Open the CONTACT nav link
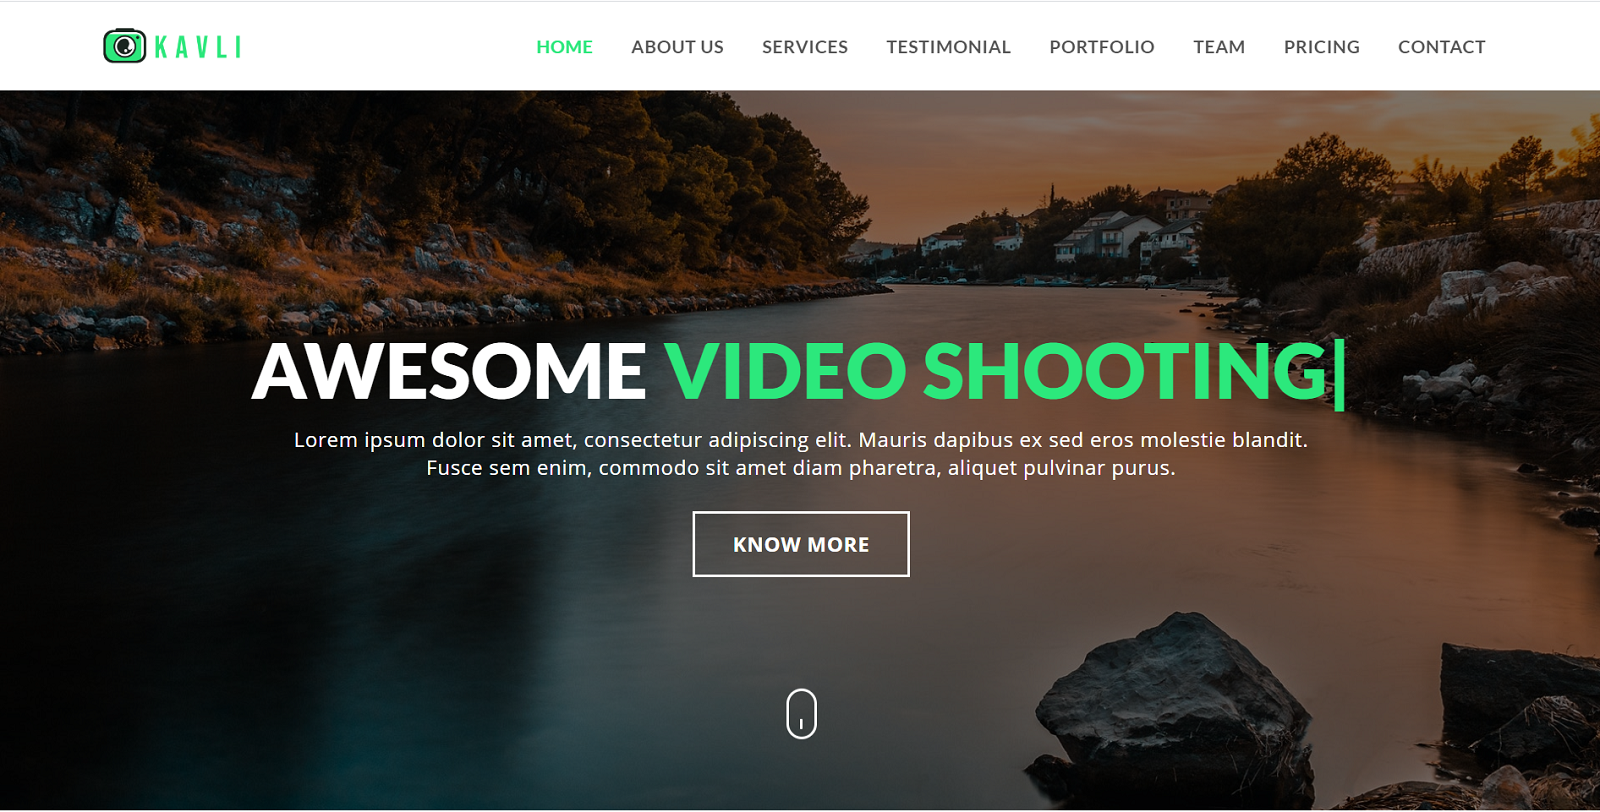The image size is (1600, 812). (x=1441, y=47)
